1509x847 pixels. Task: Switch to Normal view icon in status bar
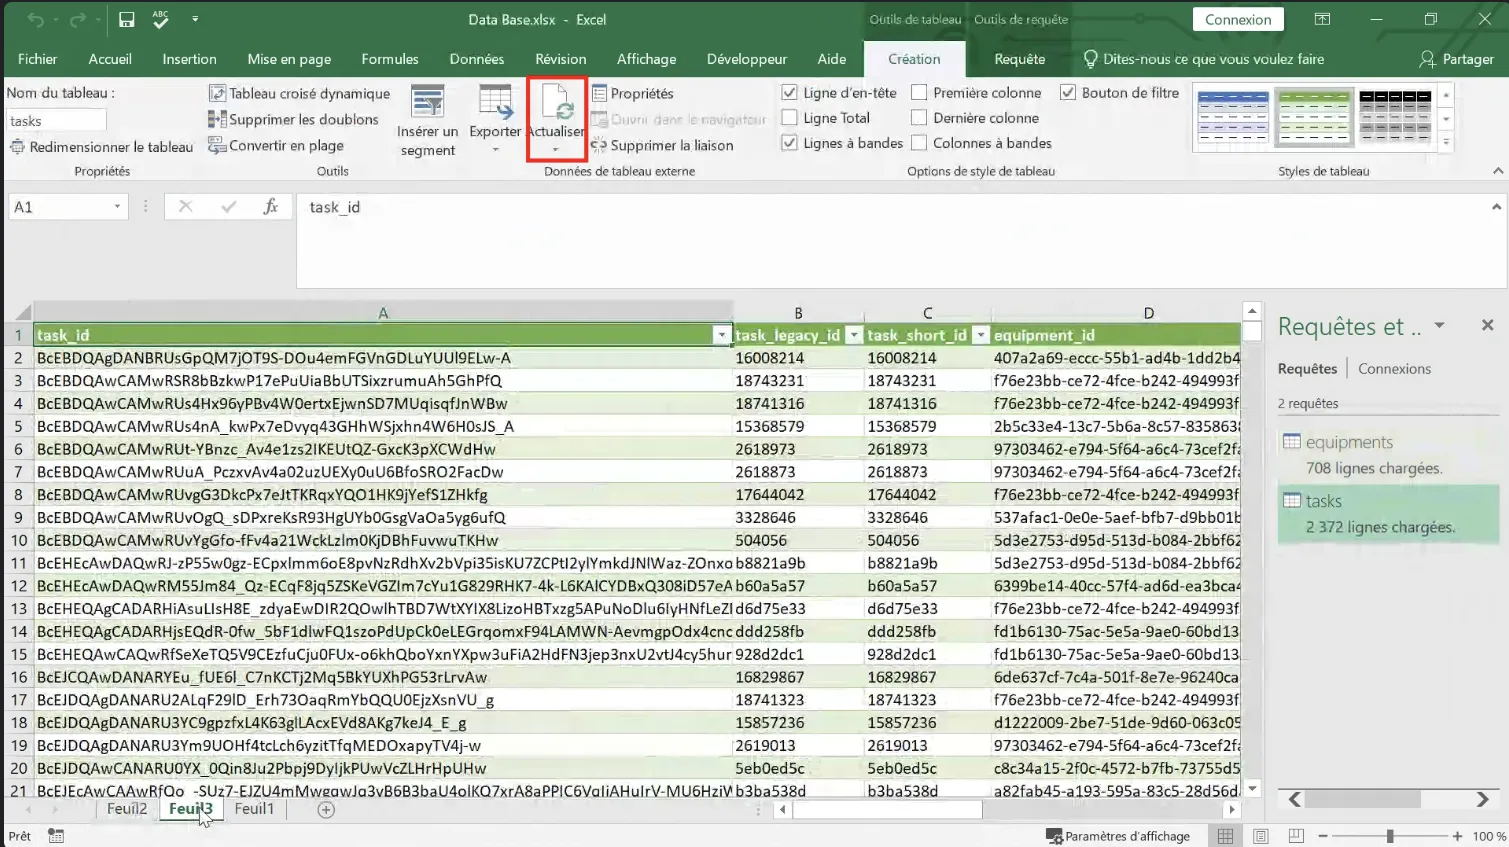coord(1225,836)
